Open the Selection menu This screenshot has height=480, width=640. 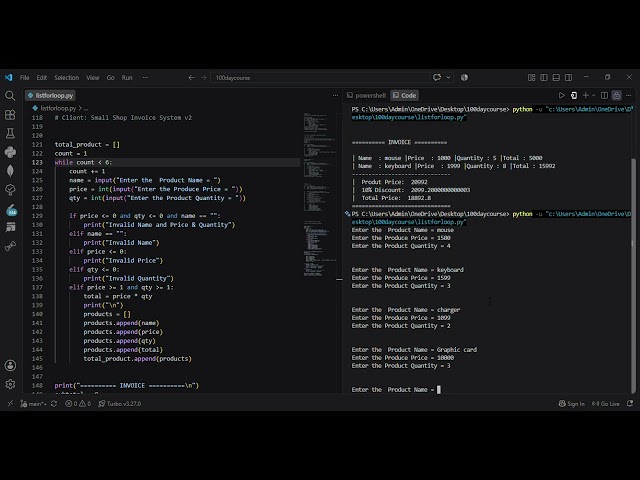pos(67,78)
